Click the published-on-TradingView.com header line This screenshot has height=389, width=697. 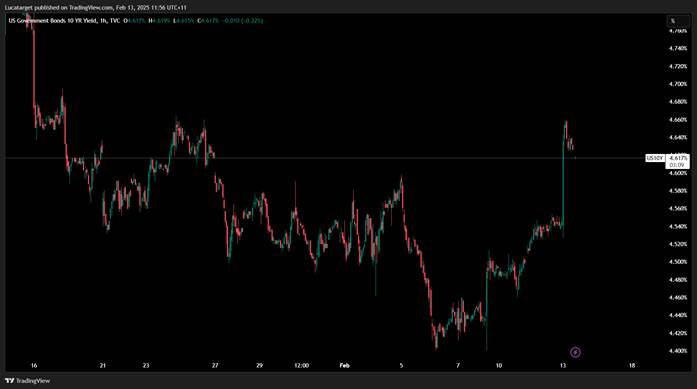95,8
